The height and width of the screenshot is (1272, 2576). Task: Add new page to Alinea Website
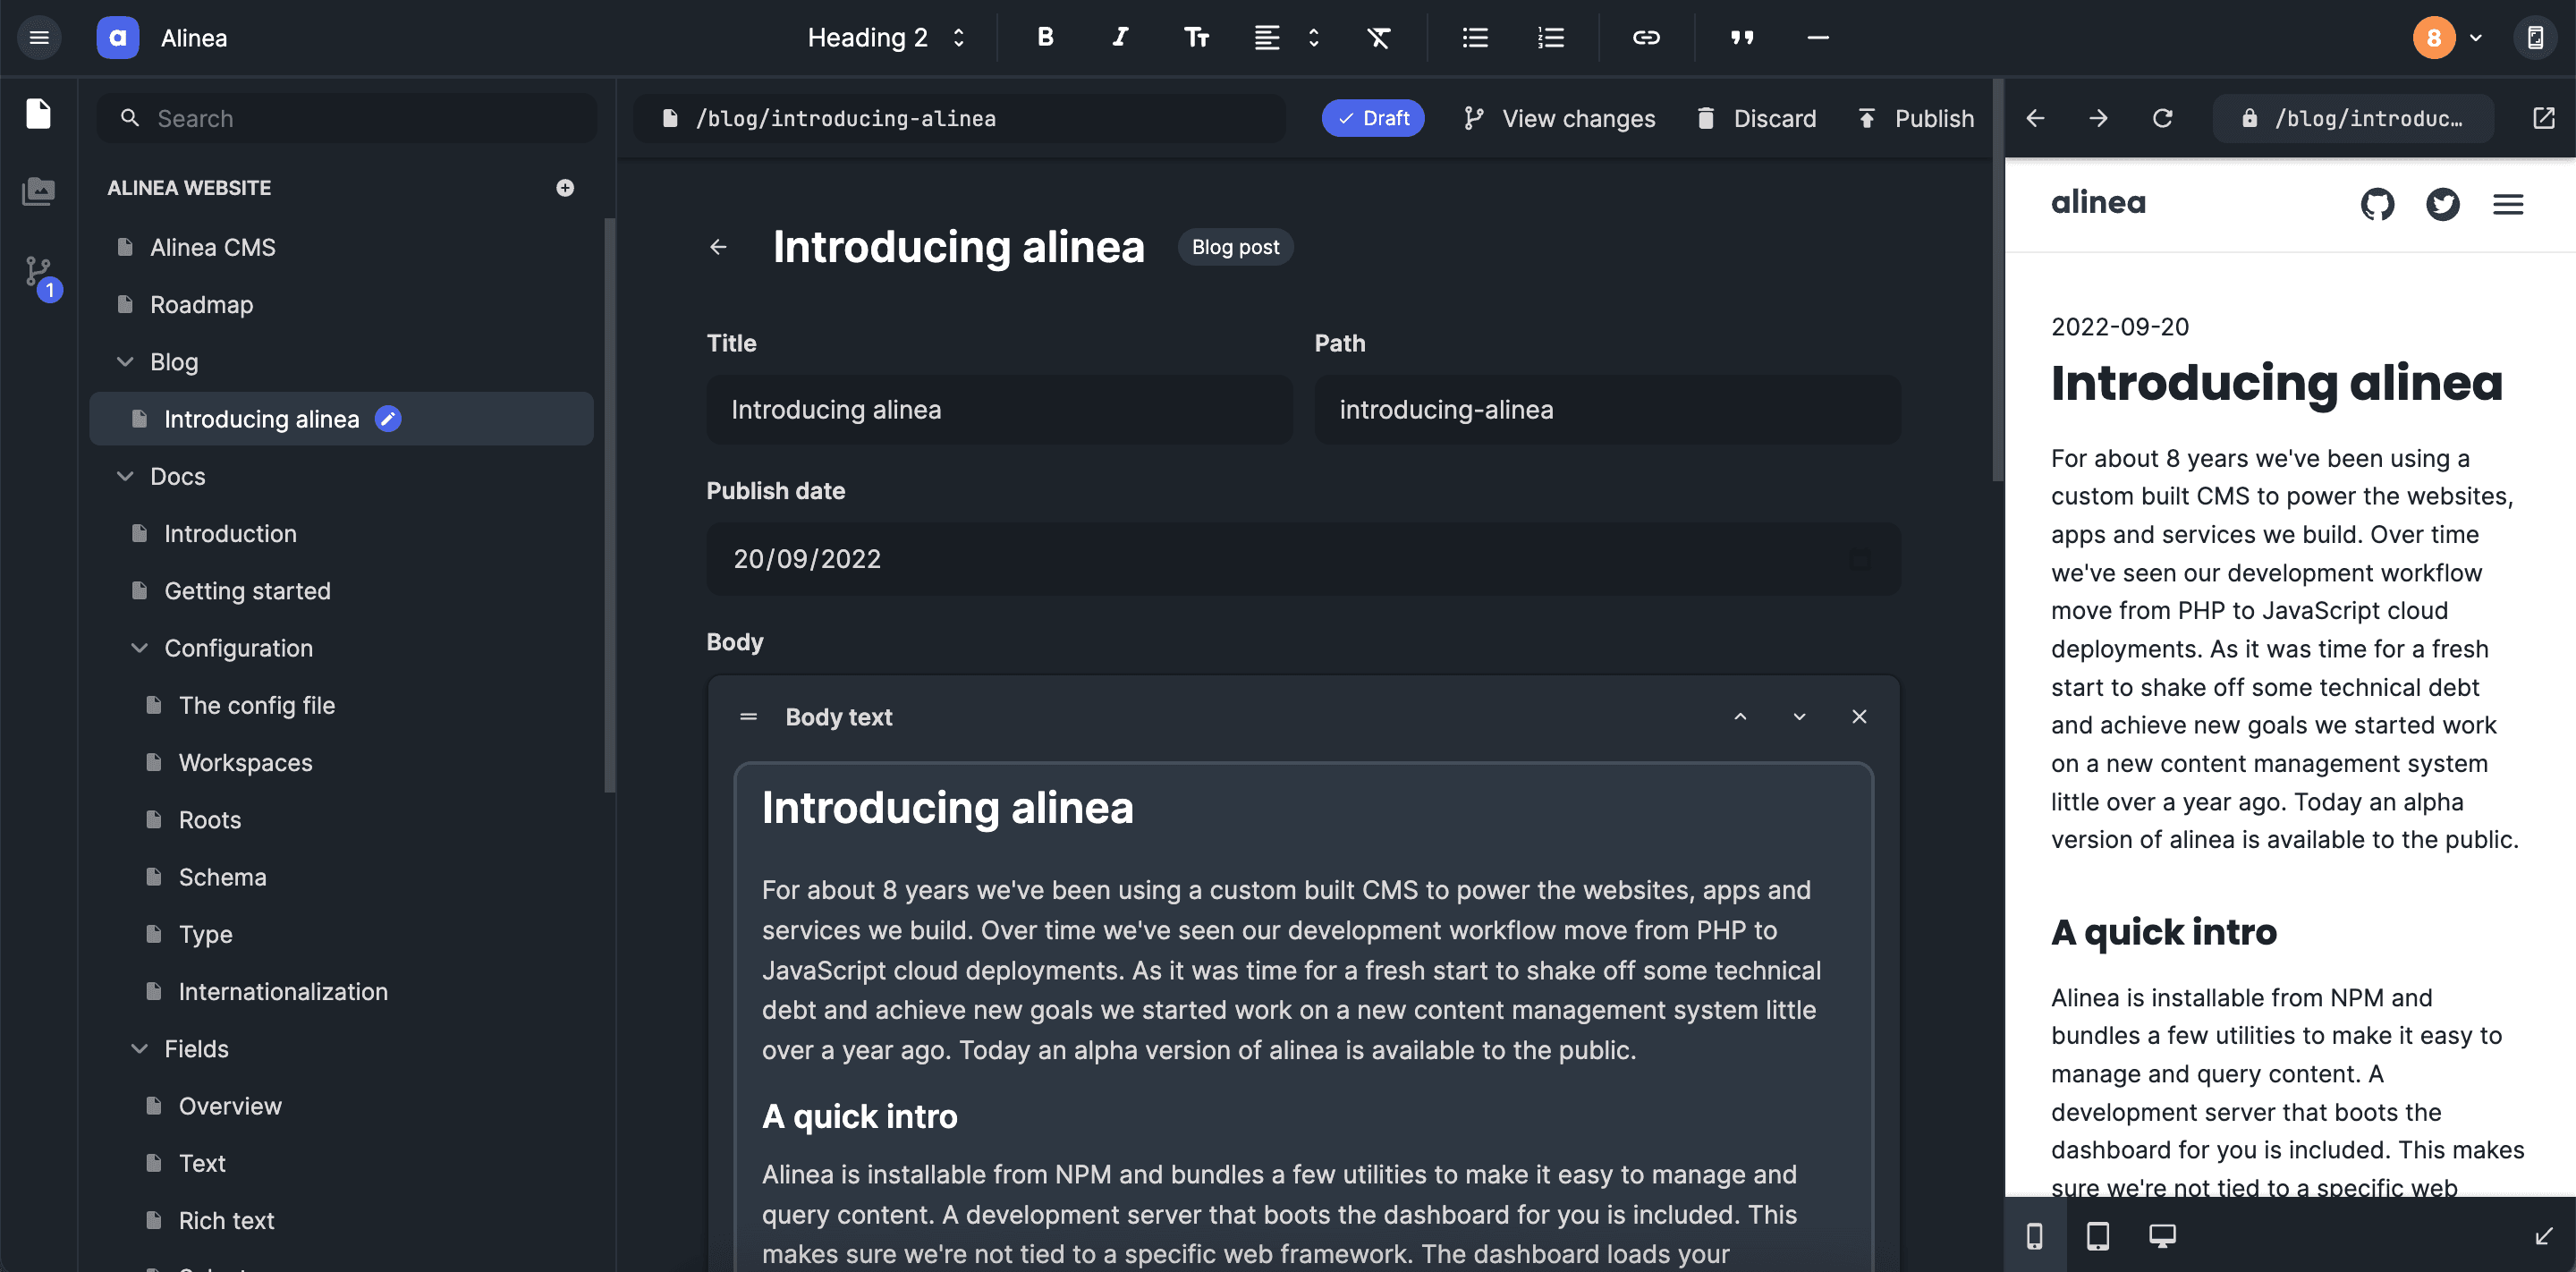pyautogui.click(x=565, y=188)
